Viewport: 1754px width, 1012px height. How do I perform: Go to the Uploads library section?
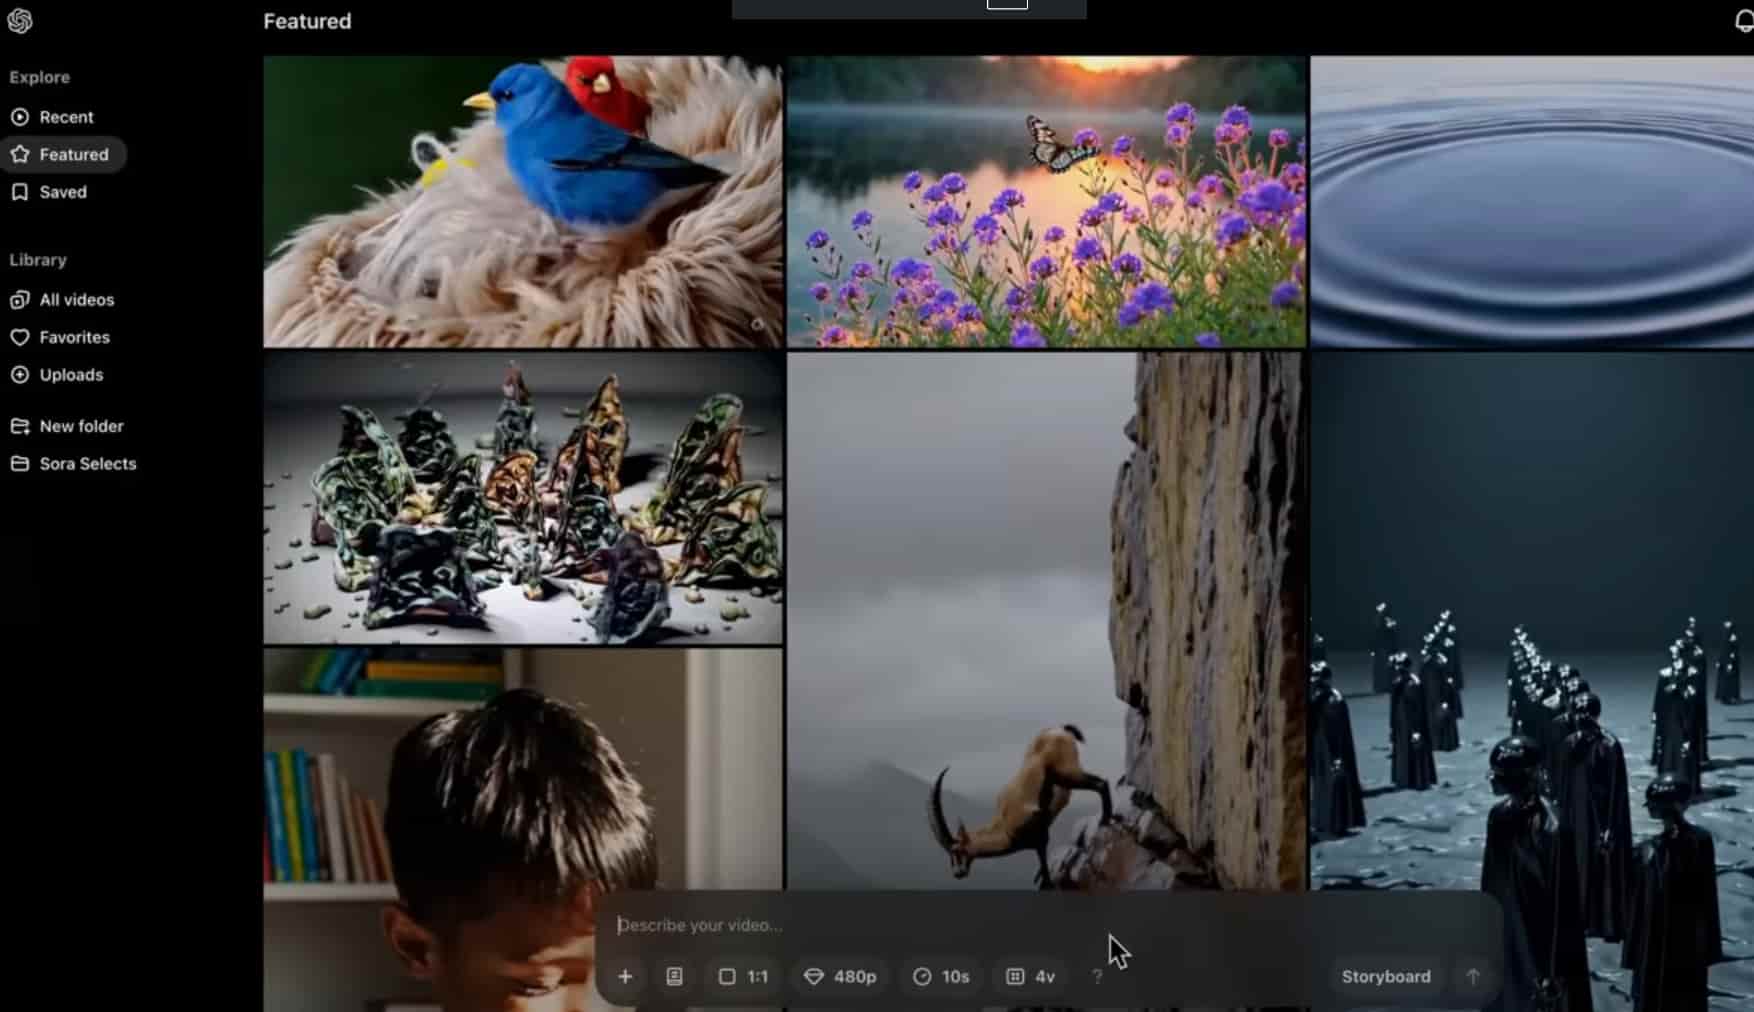[57, 375]
